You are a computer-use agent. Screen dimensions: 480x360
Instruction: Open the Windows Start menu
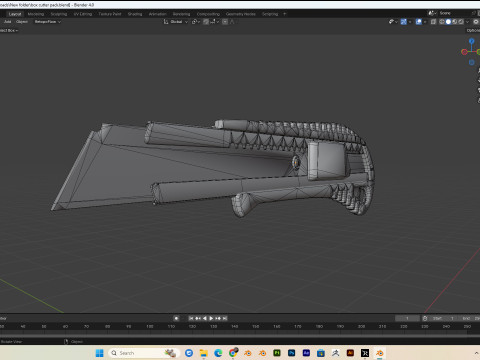pyautogui.click(x=99, y=353)
